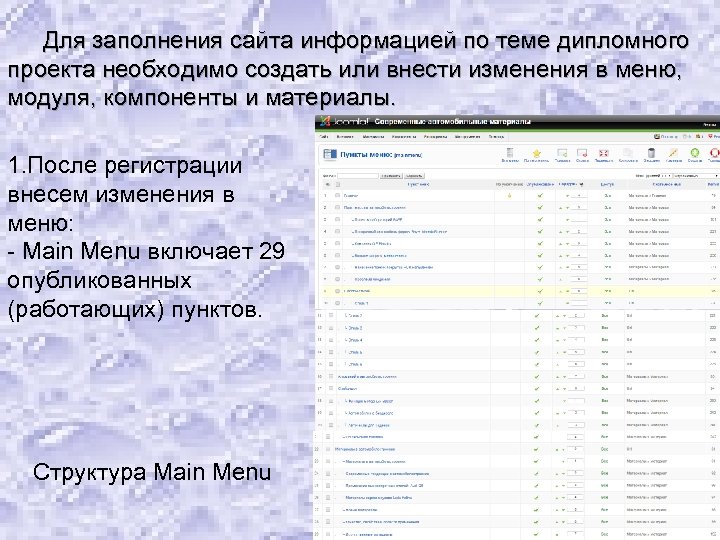Click the order number field in Главная row
This screenshot has width=720, height=540.
(579, 196)
